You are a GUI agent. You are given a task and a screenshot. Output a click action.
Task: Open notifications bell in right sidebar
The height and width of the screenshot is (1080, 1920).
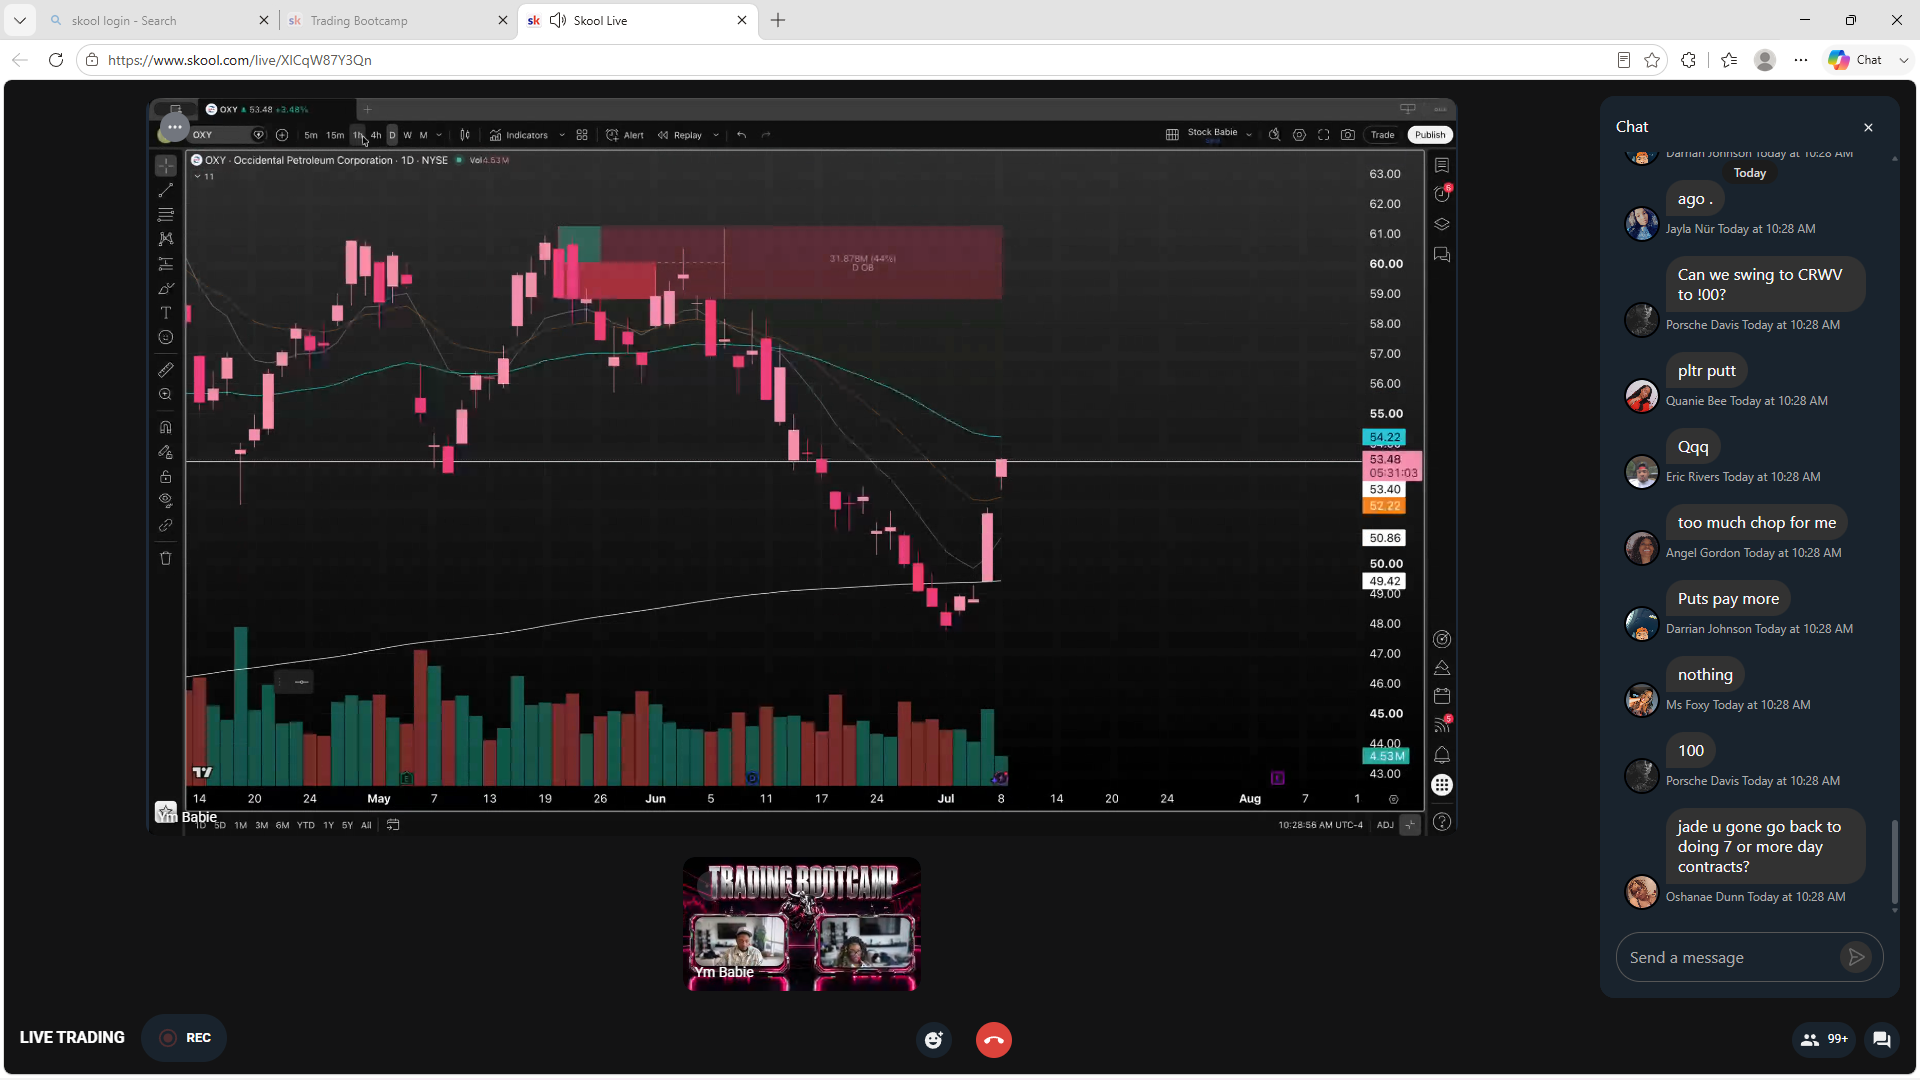[x=1441, y=755]
